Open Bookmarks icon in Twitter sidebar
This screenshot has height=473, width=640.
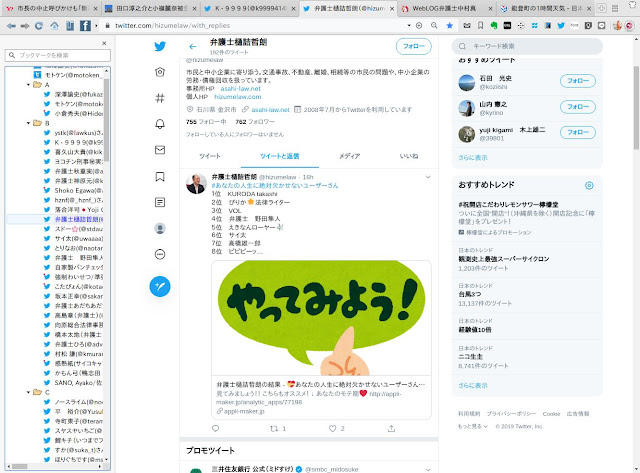160,176
